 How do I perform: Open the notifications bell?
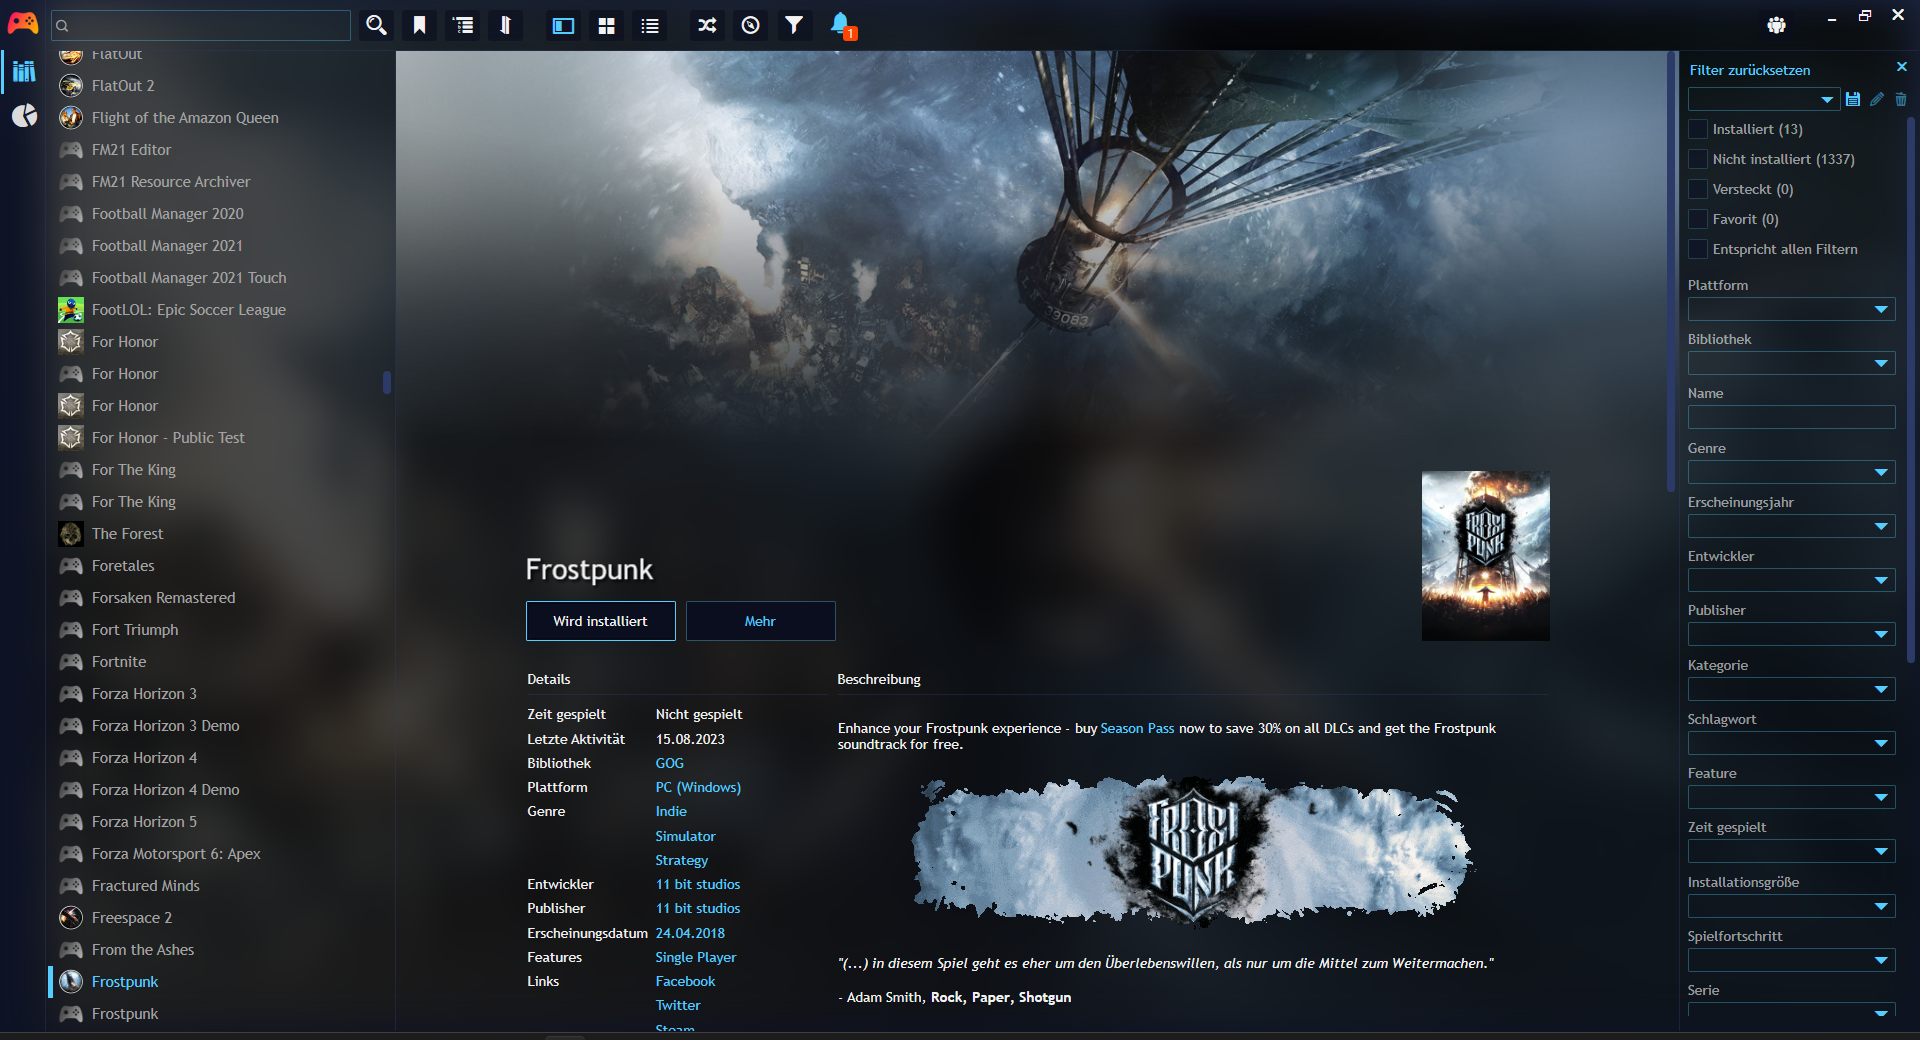(840, 25)
